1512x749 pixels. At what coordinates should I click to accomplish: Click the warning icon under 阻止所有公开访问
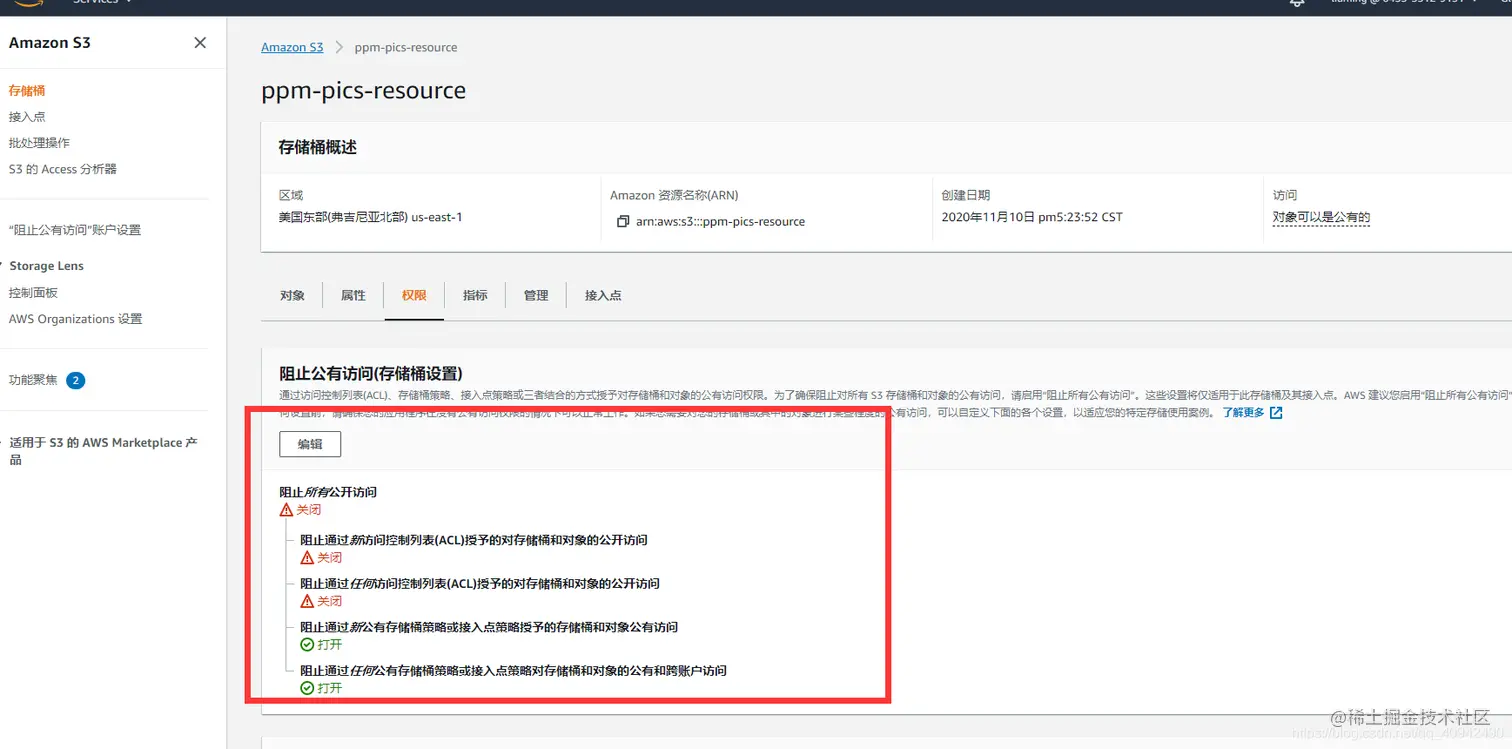coord(287,509)
